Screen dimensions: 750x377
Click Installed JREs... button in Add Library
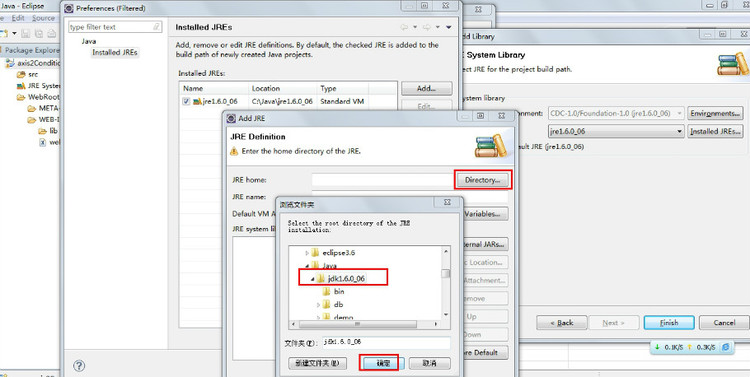(x=715, y=131)
